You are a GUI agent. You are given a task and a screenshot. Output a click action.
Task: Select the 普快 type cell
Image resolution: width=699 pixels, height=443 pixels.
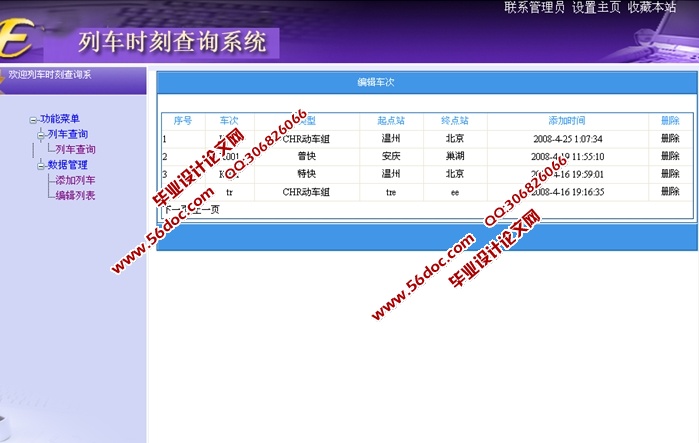[306, 156]
